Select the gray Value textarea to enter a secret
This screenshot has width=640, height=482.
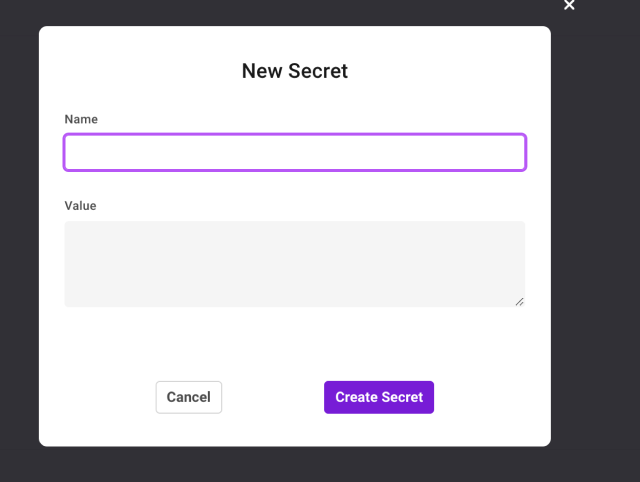[x=295, y=264]
